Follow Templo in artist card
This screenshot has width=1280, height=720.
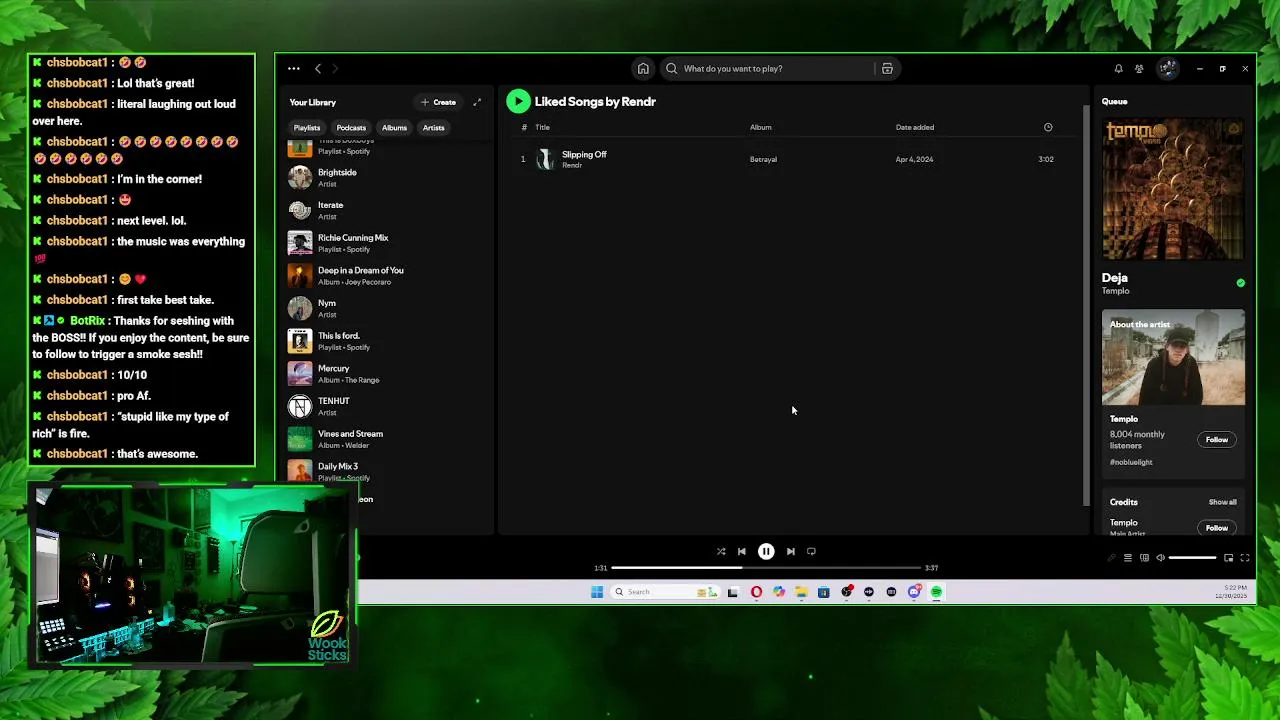coord(1217,440)
